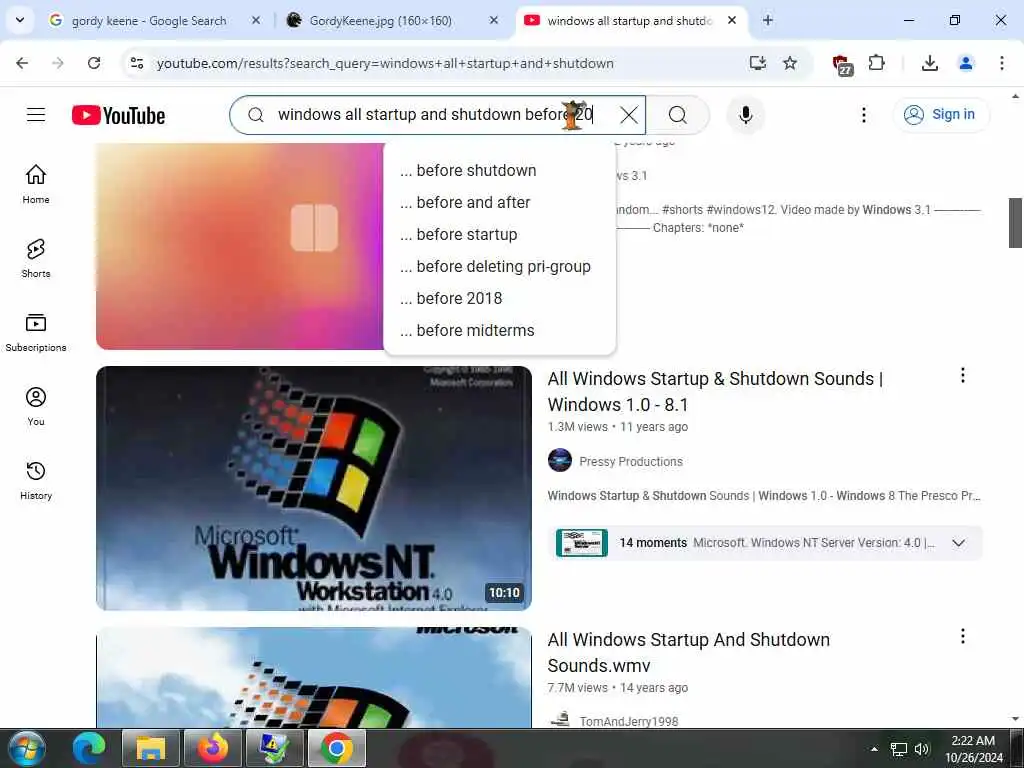
Task: Open History in the sidebar
Action: point(36,479)
